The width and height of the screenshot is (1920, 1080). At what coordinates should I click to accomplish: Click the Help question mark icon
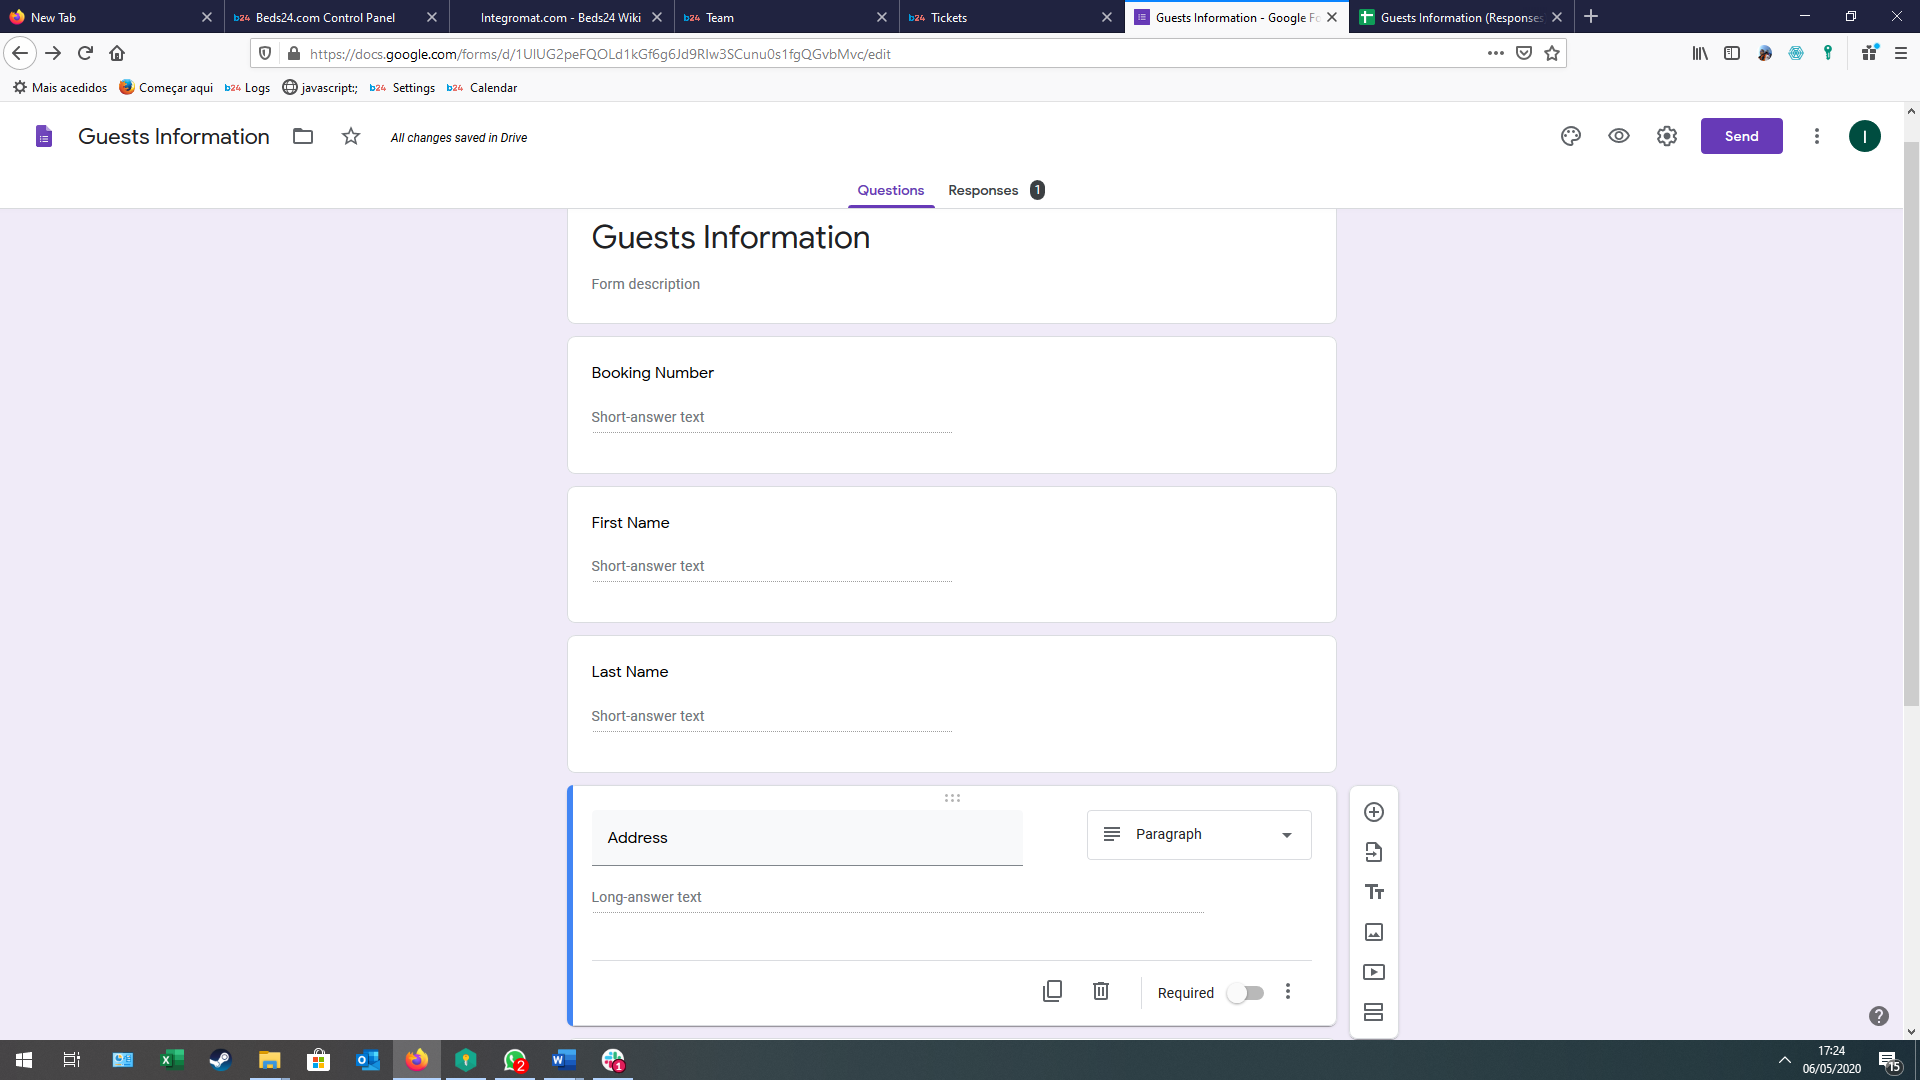point(1879,1016)
